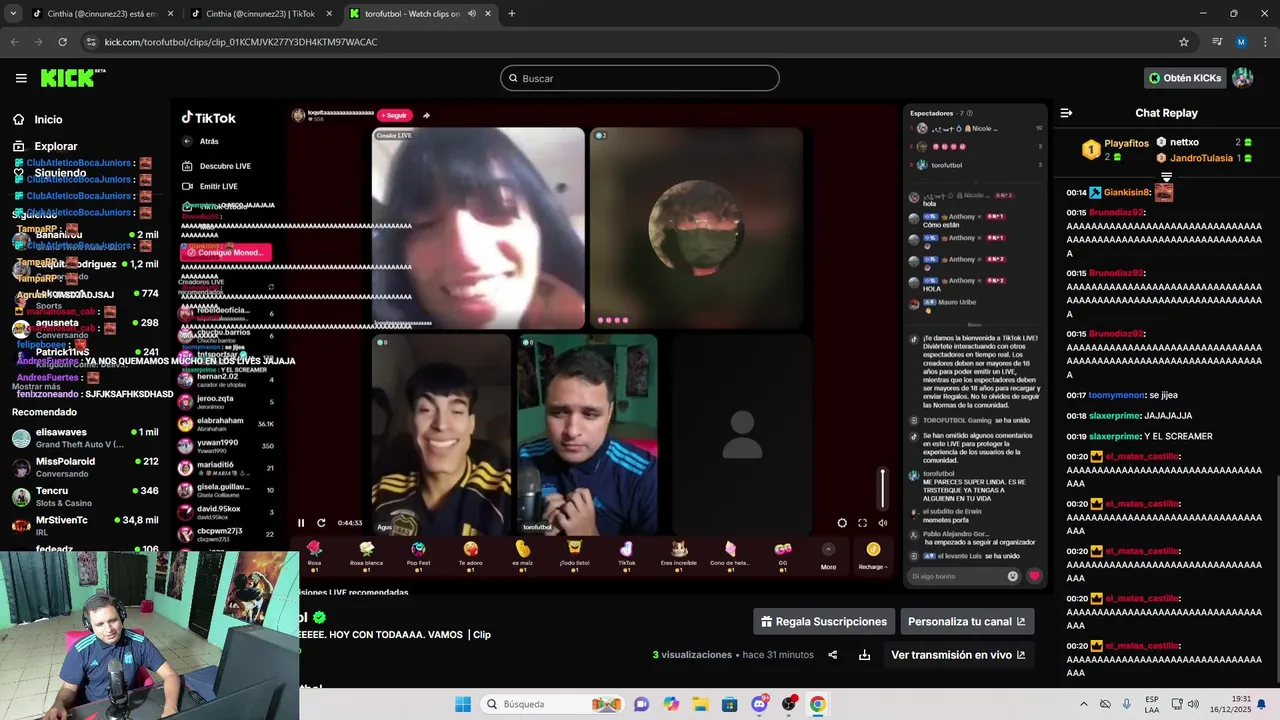The height and width of the screenshot is (720, 1280).
Task: Click username Giankisin8 in chat replay
Action: [1126, 192]
